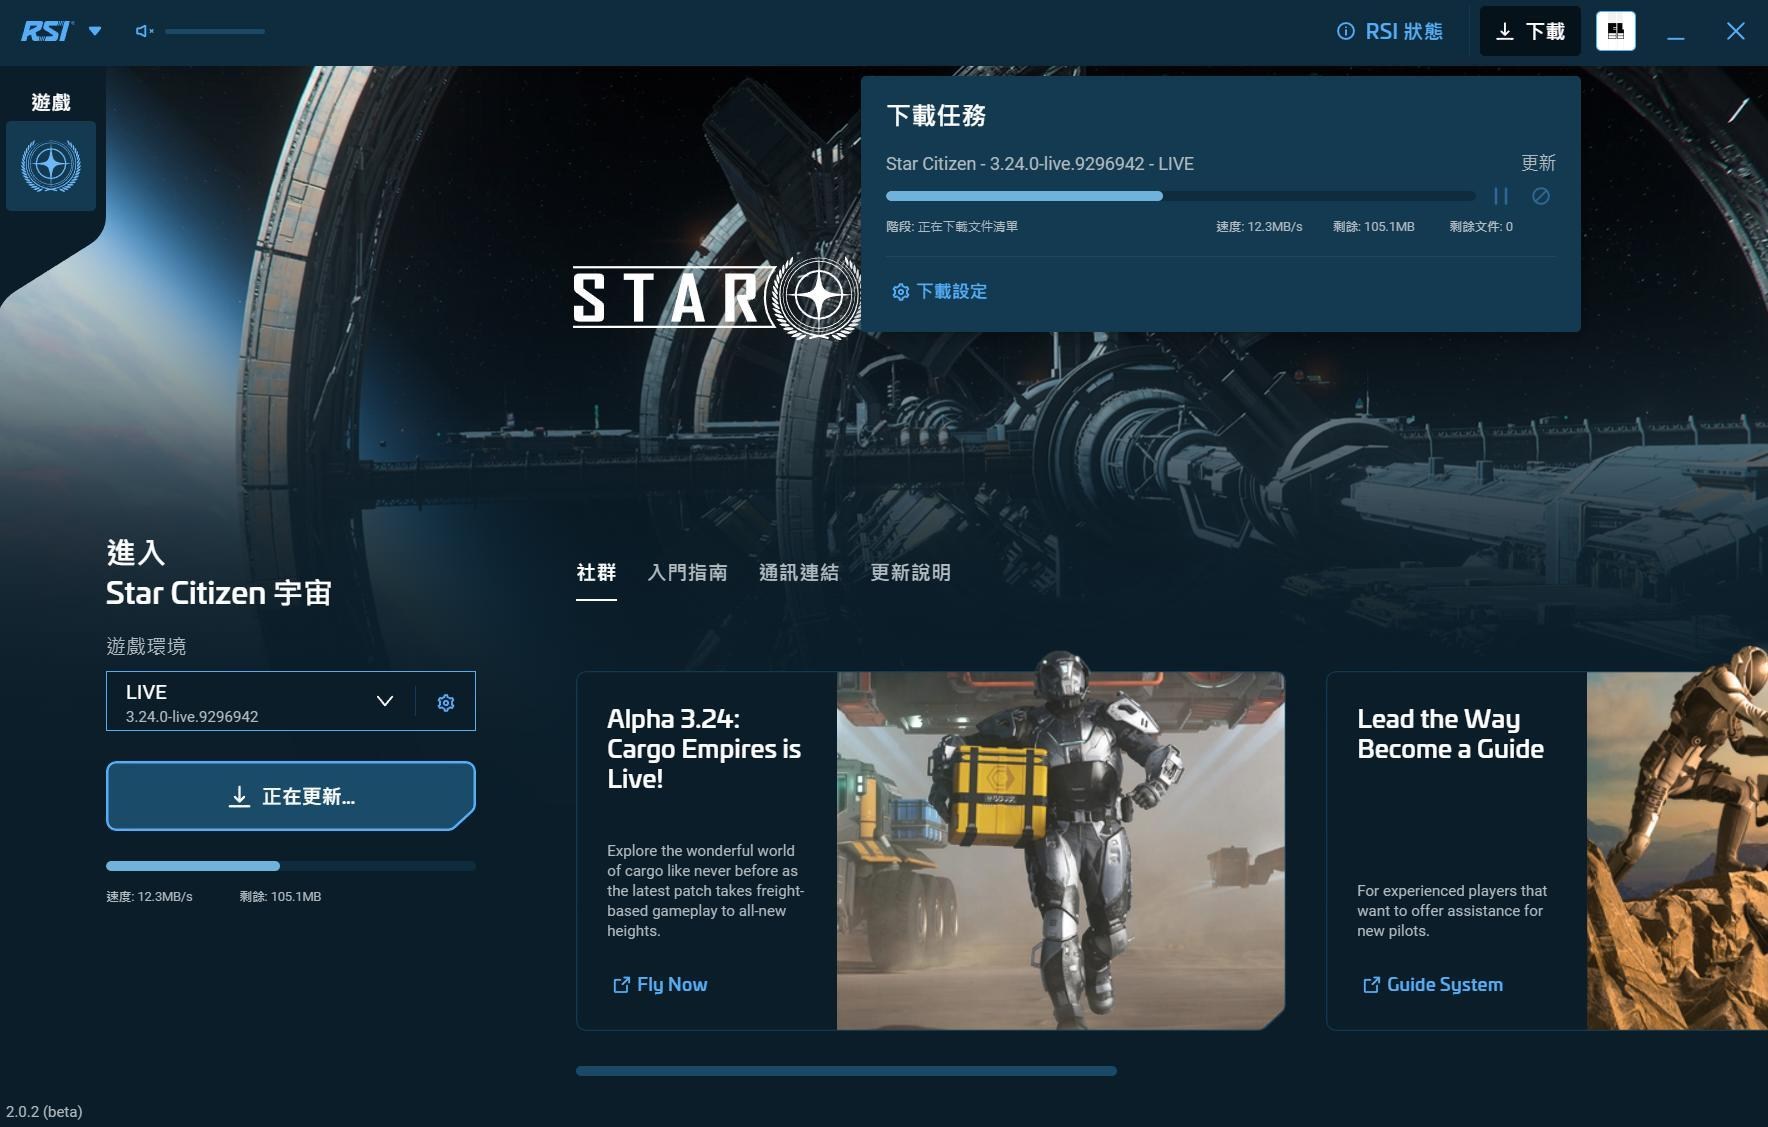Viewport: 1768px width, 1127px height.
Task: Switch to the 更新說明 tab
Action: [911, 572]
